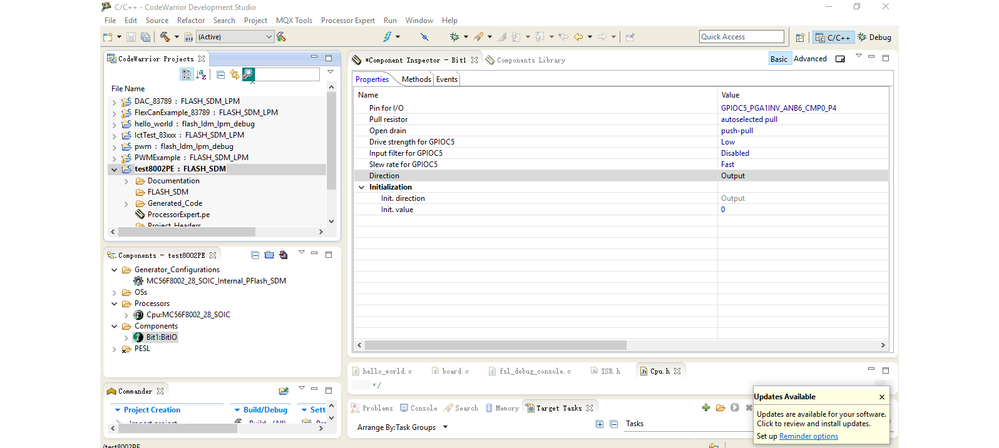Switch to the Methods tab
The image size is (999, 448).
point(416,80)
